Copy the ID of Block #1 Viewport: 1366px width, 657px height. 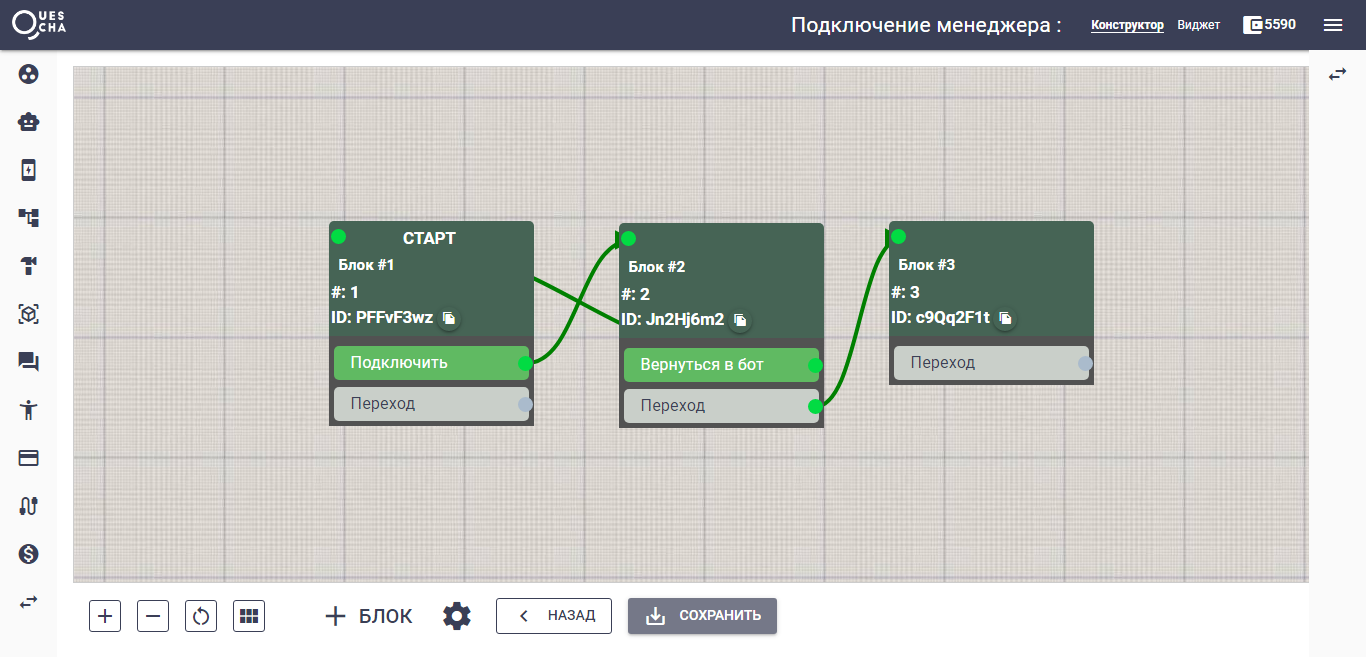(450, 319)
